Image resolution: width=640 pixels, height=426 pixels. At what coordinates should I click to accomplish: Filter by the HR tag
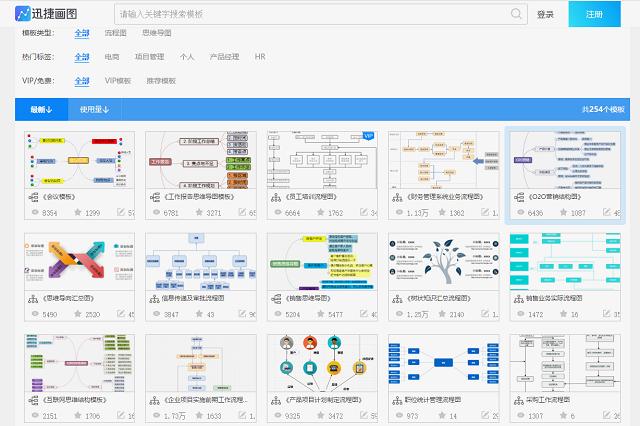(x=260, y=57)
